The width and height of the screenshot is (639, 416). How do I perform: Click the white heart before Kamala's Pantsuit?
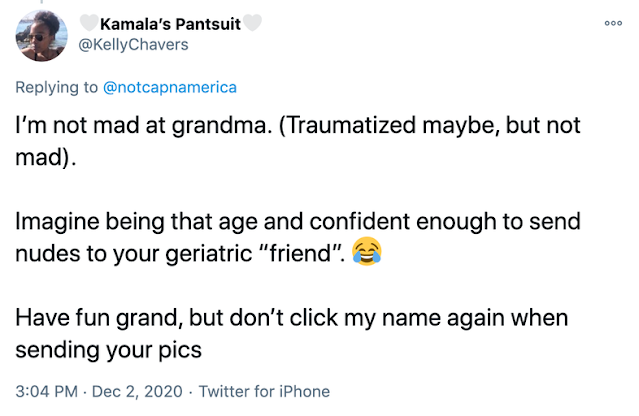click(x=89, y=23)
